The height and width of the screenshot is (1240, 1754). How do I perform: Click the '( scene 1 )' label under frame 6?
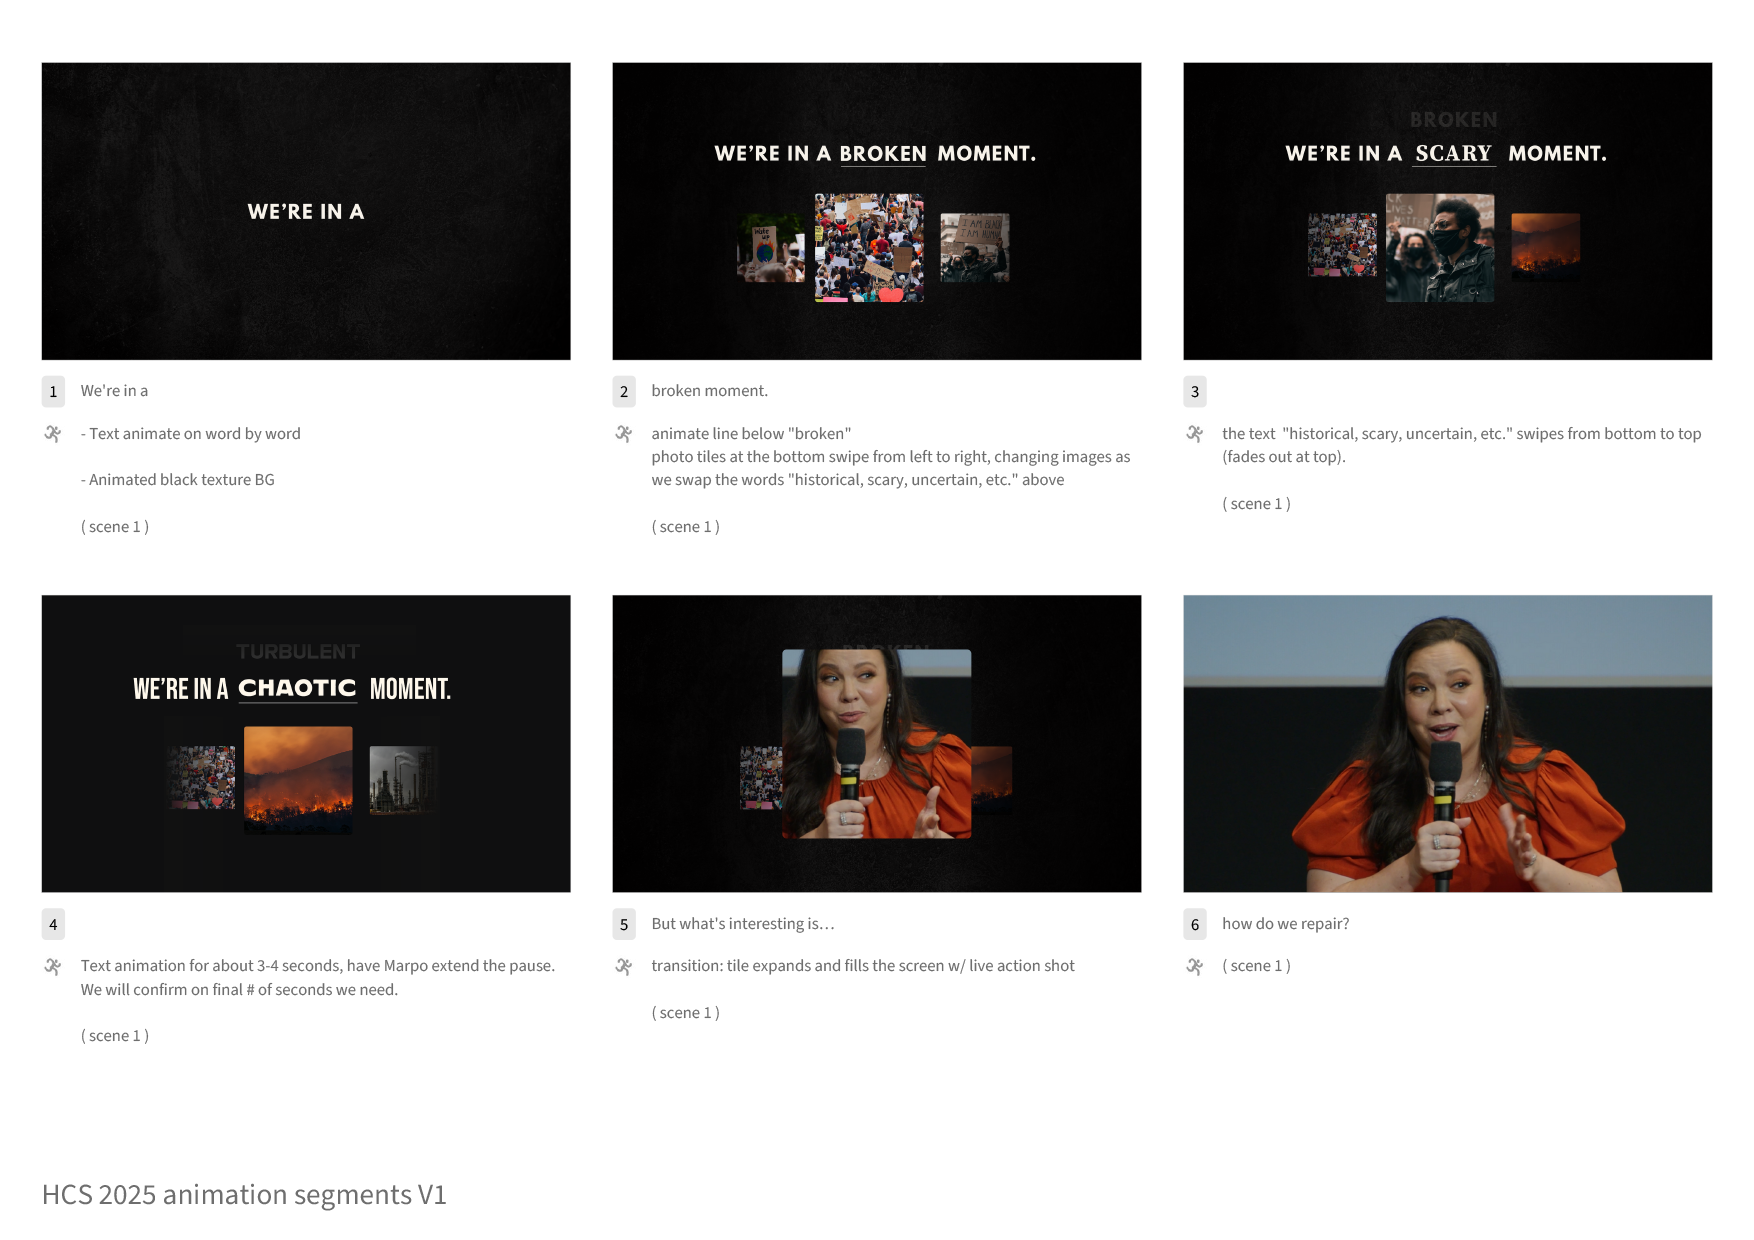point(1257,966)
